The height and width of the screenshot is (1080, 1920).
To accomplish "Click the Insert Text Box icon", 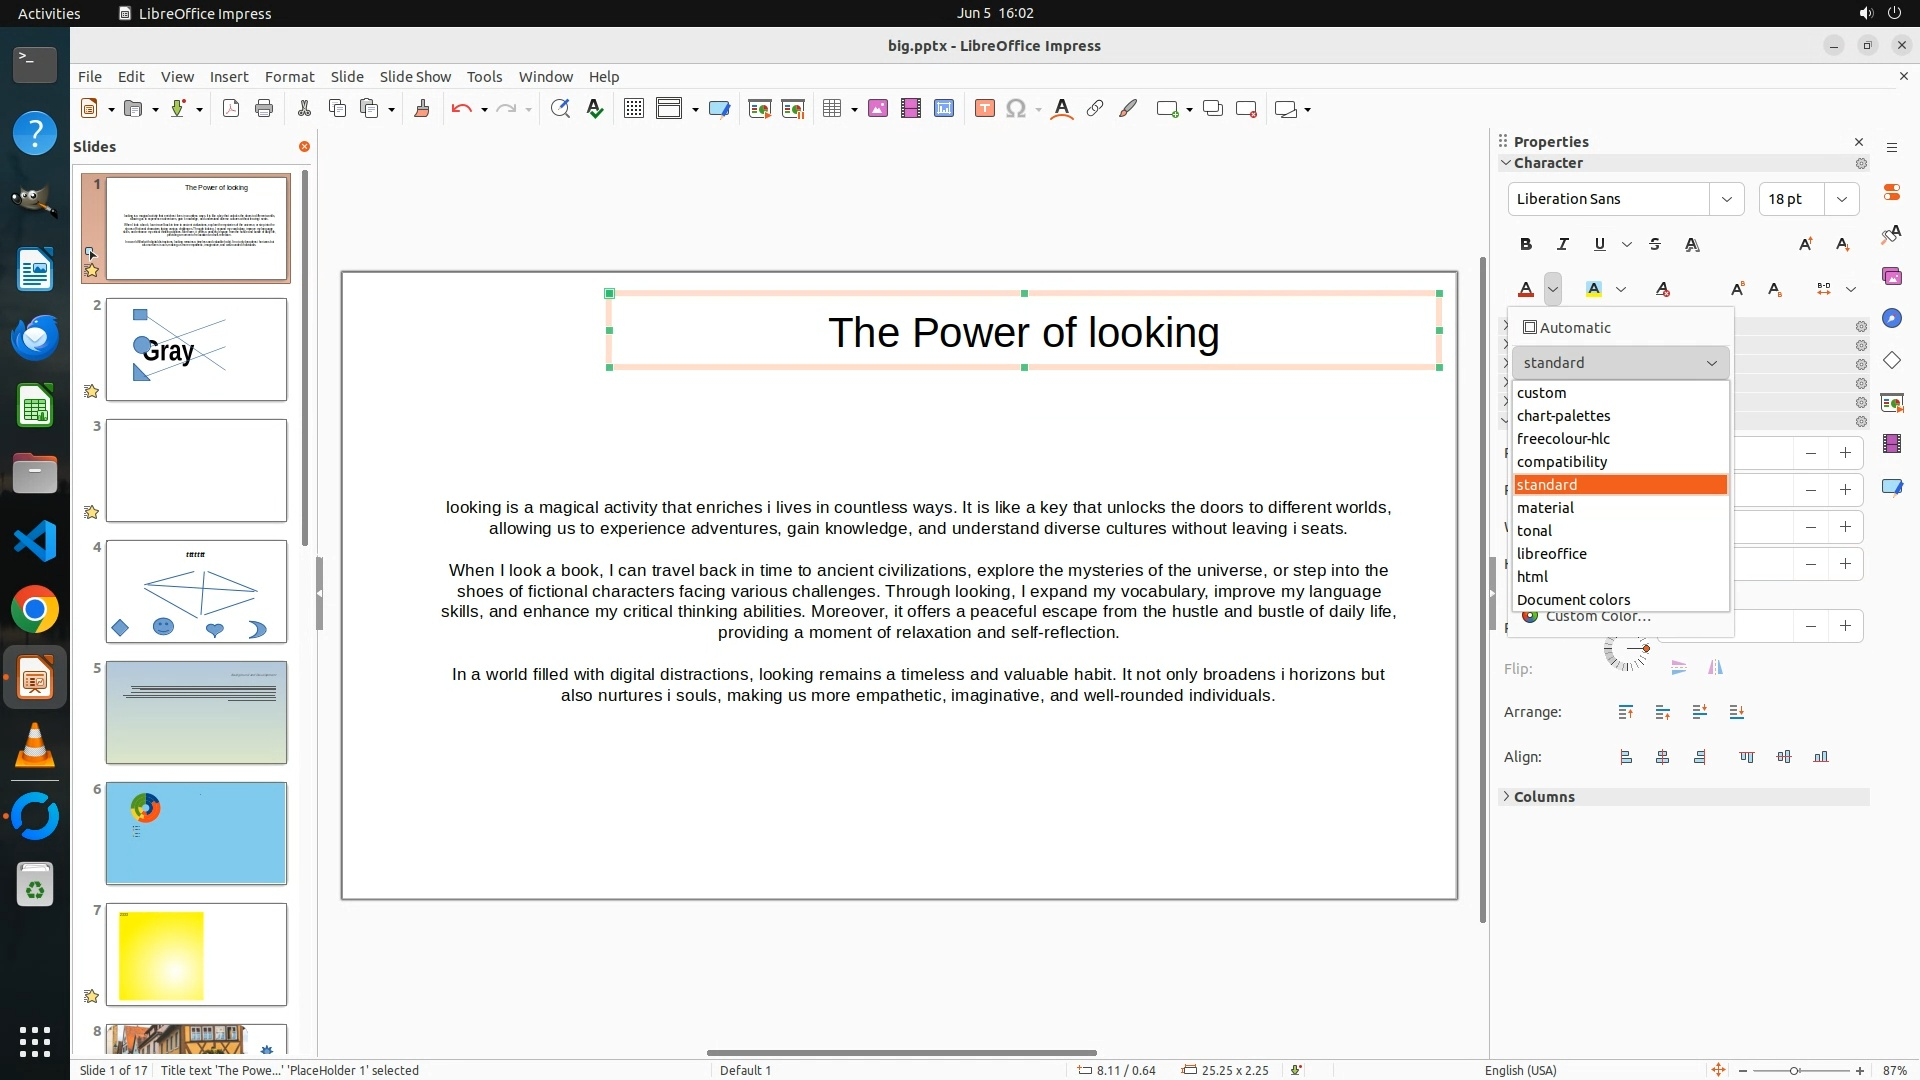I will click(x=984, y=109).
